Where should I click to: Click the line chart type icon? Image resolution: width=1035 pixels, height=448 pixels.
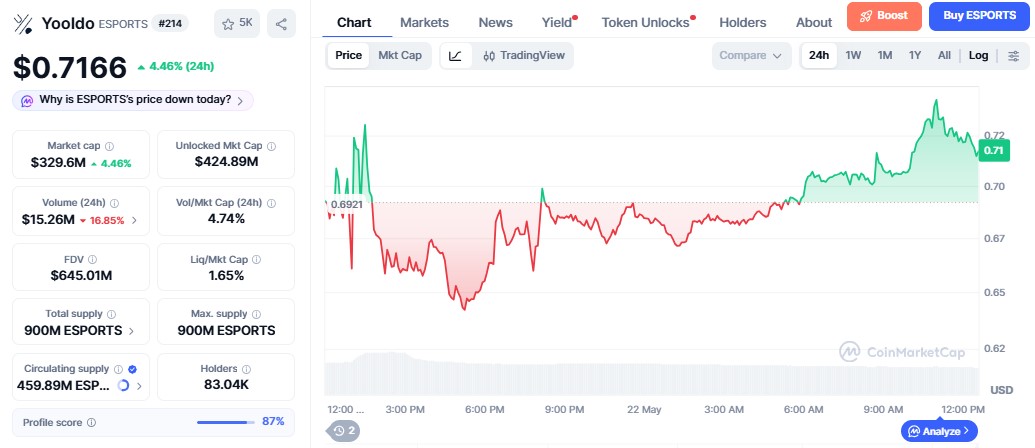pos(455,55)
